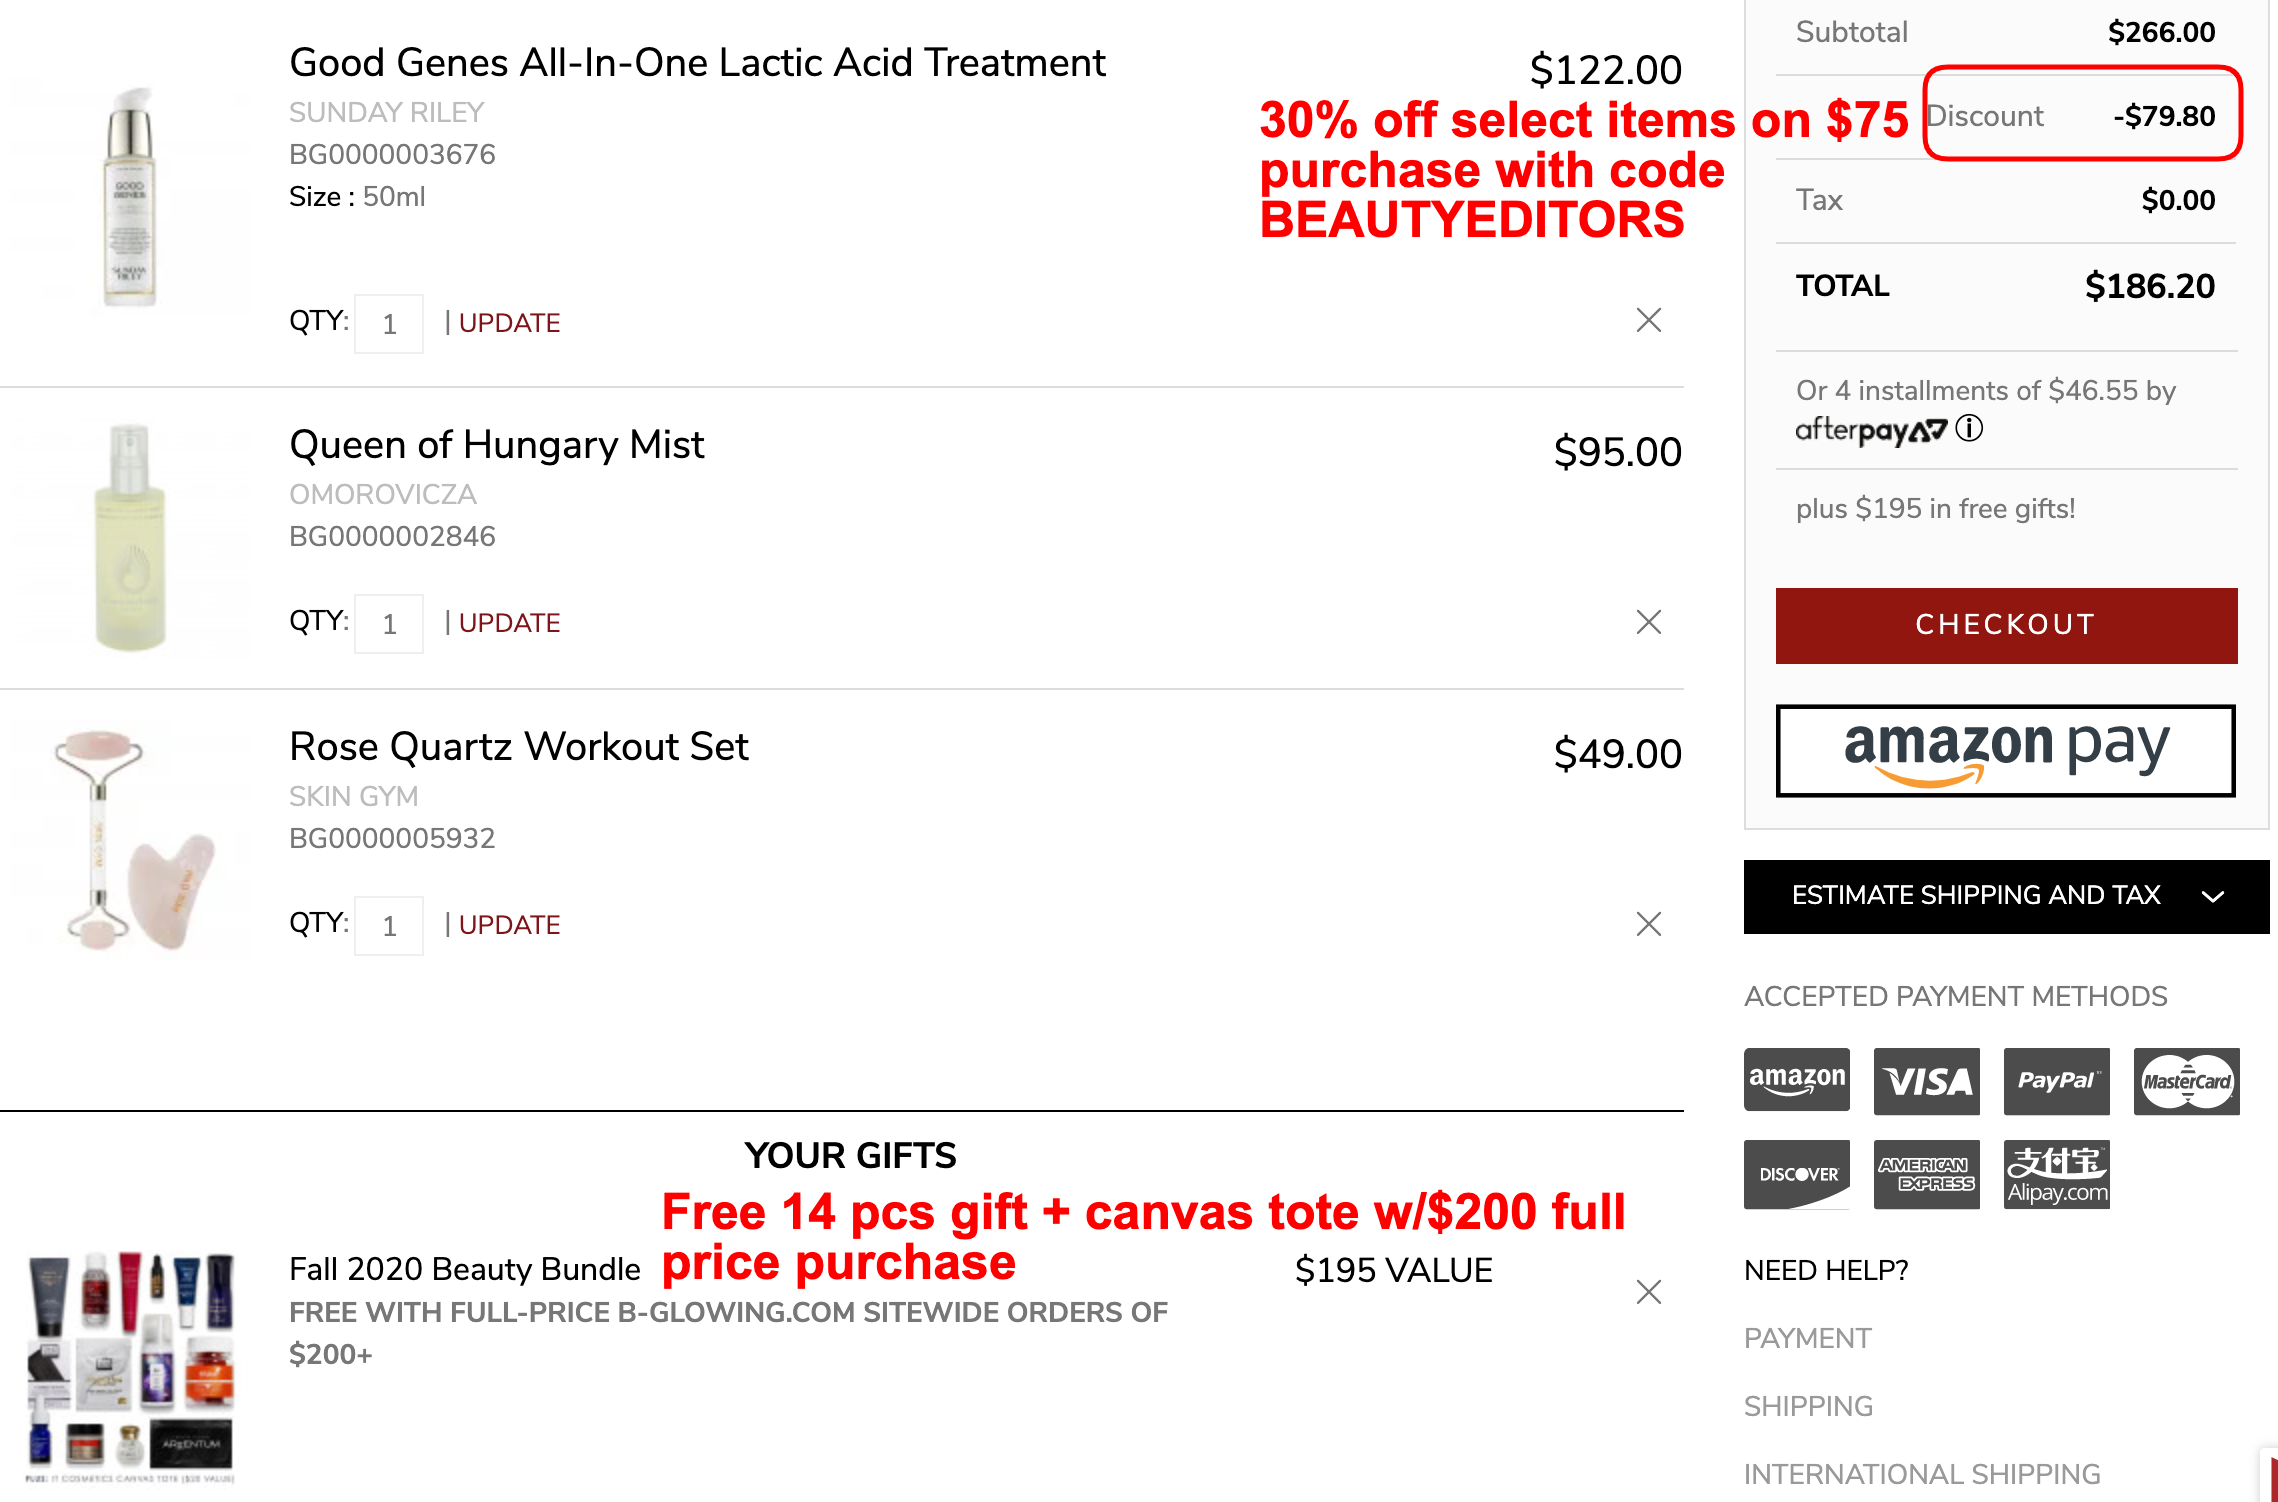Click the Afterpay info icon
2278x1502 pixels.
coord(1969,429)
